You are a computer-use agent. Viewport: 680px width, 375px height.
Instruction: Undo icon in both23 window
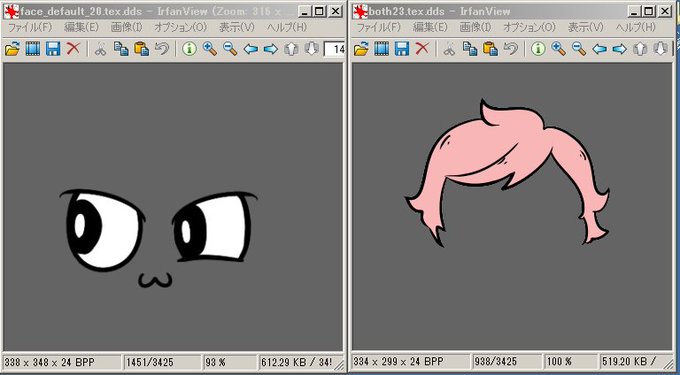click(x=510, y=49)
